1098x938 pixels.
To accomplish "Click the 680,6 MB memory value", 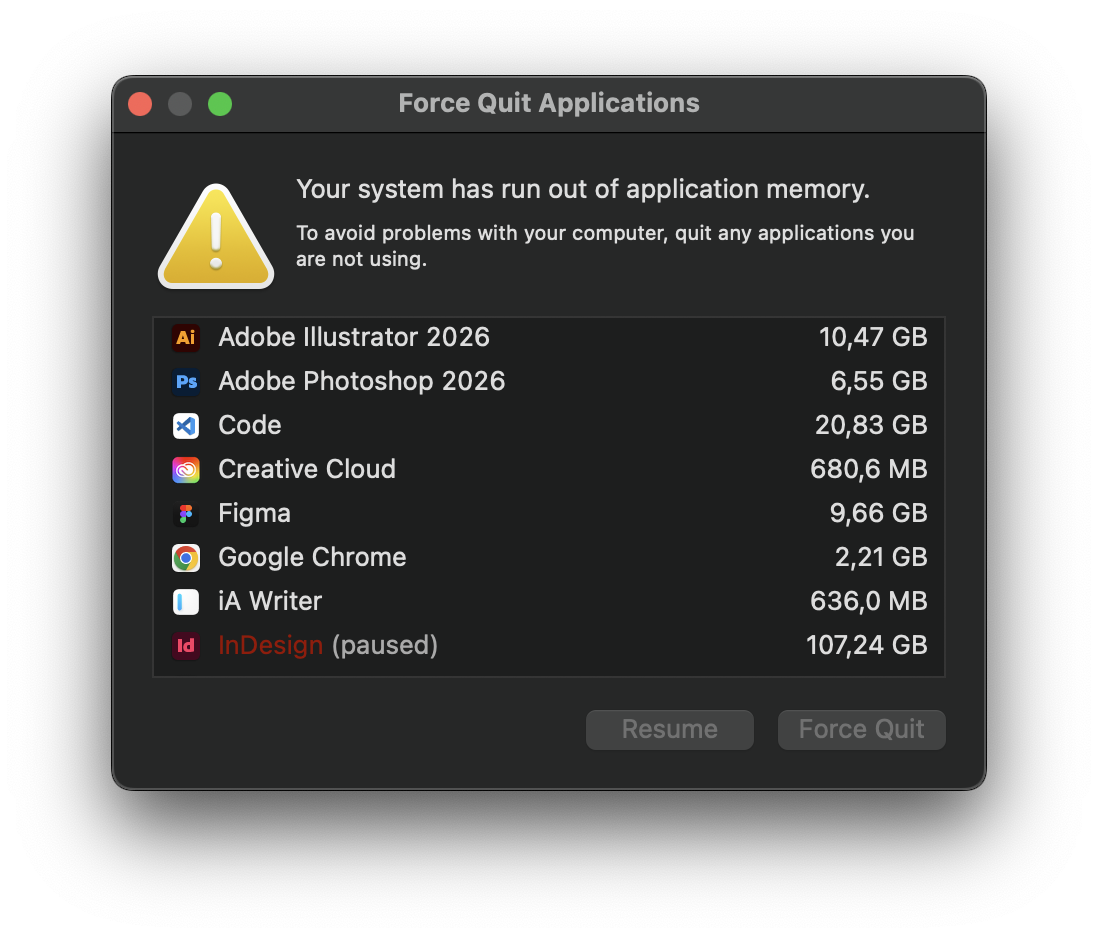I will click(x=868, y=470).
